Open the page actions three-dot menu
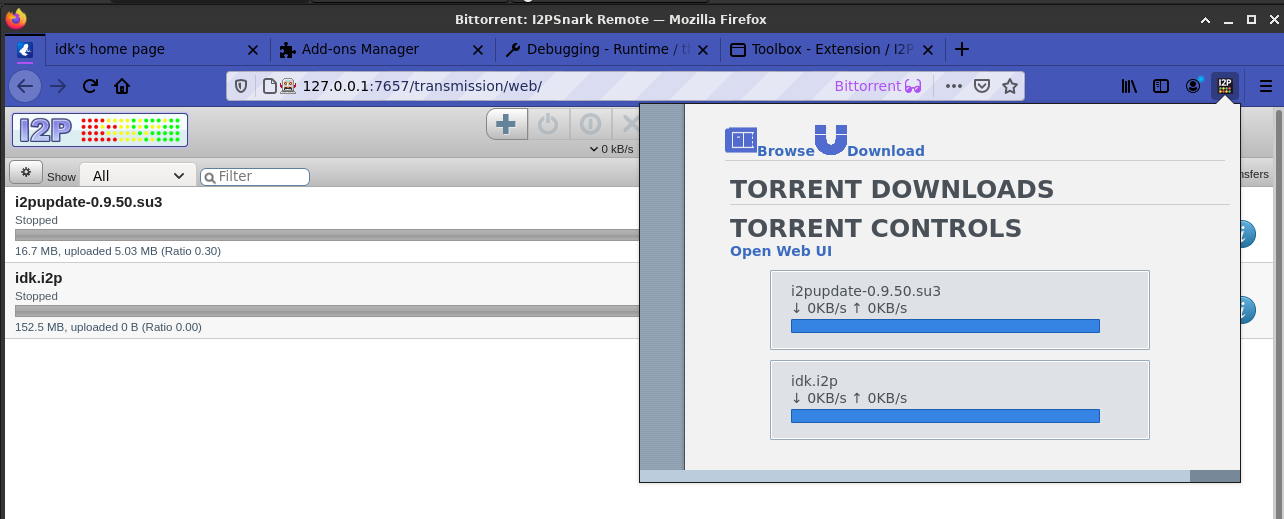Screen dimensions: 1284x519 [954, 86]
